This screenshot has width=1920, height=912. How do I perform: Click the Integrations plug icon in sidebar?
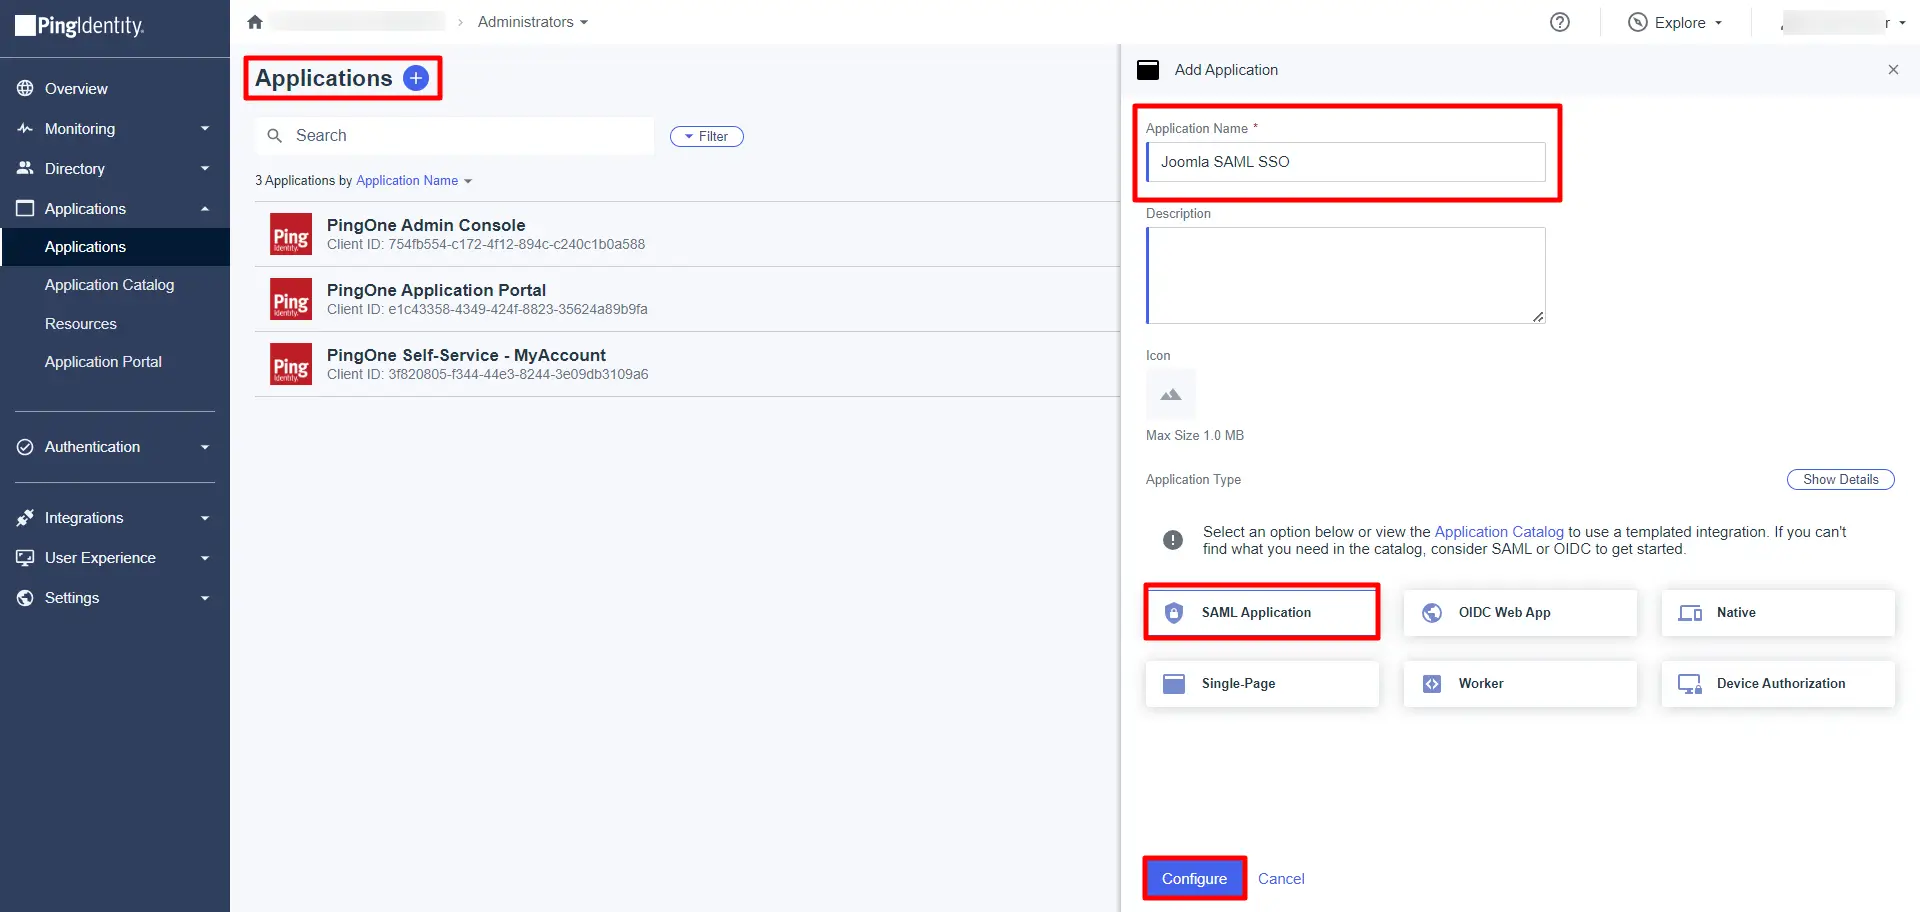pyautogui.click(x=25, y=518)
